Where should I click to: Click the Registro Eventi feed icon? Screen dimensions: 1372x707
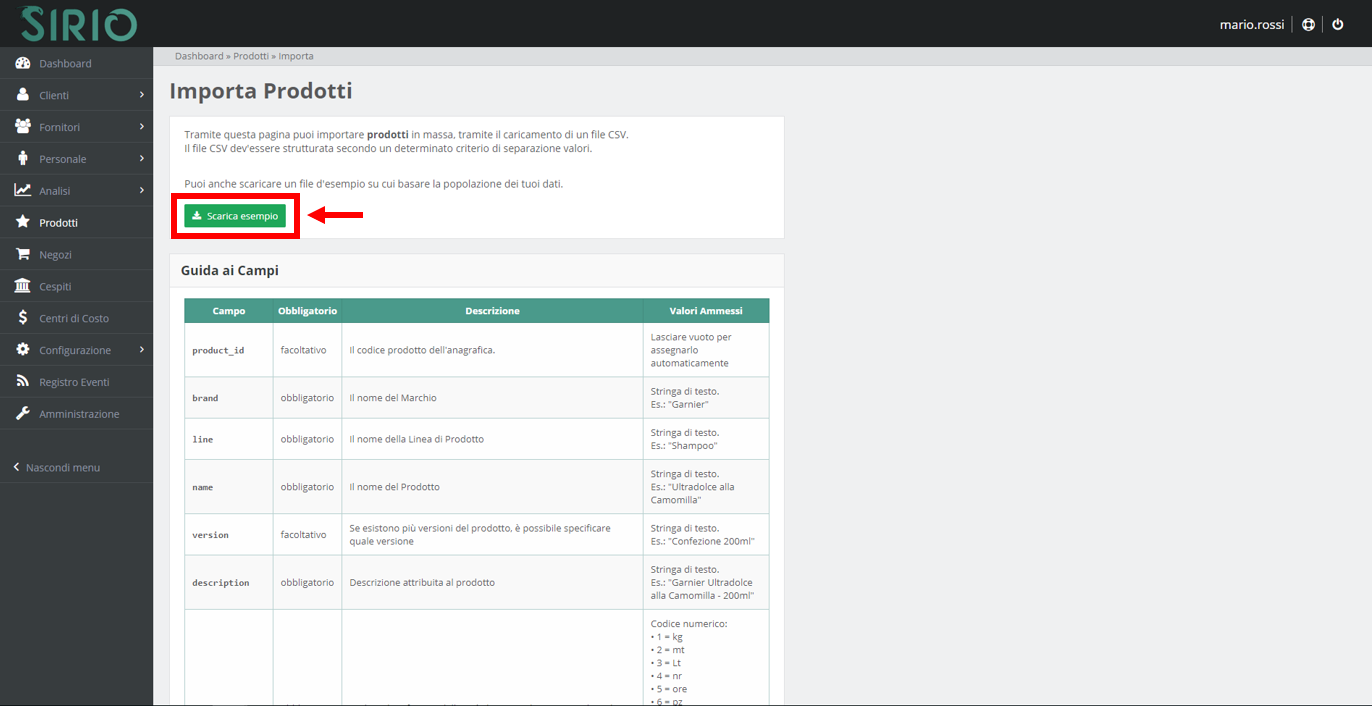pyautogui.click(x=22, y=382)
